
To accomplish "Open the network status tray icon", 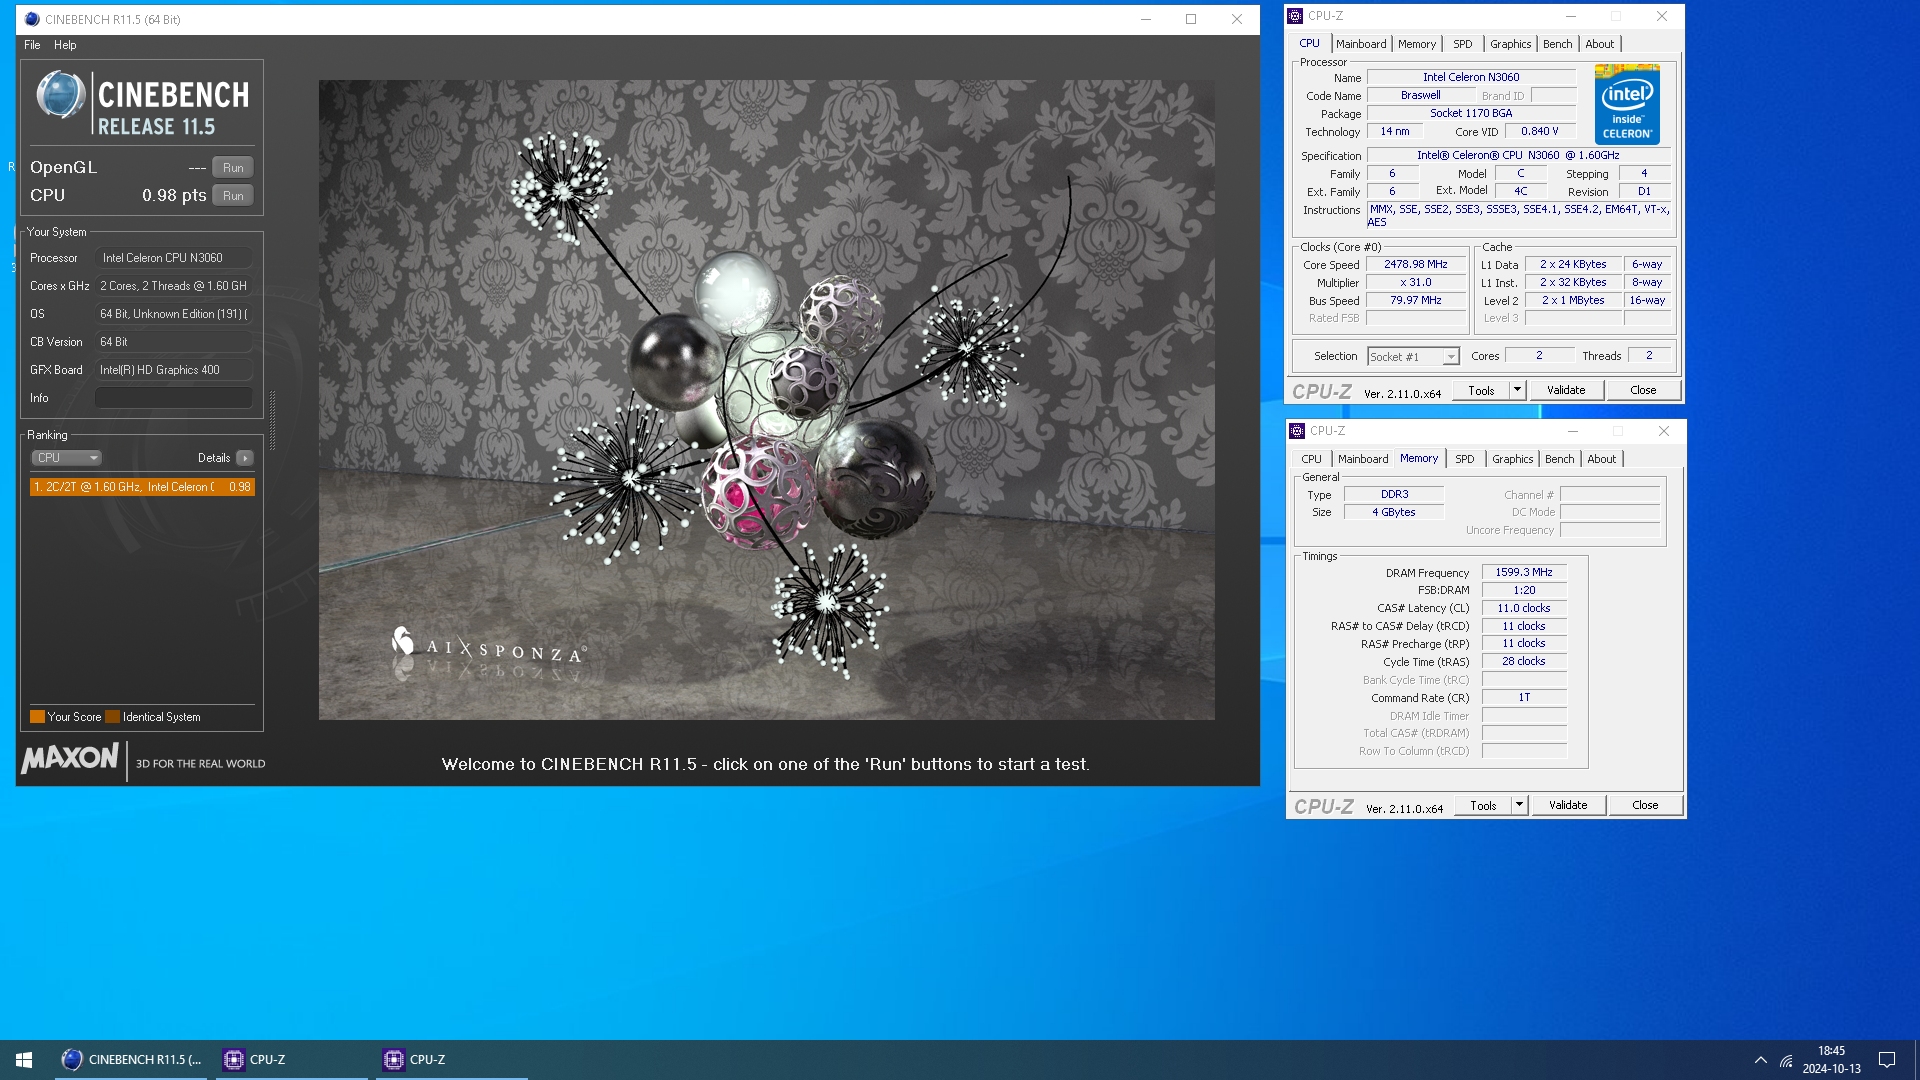I will 1786,1060.
